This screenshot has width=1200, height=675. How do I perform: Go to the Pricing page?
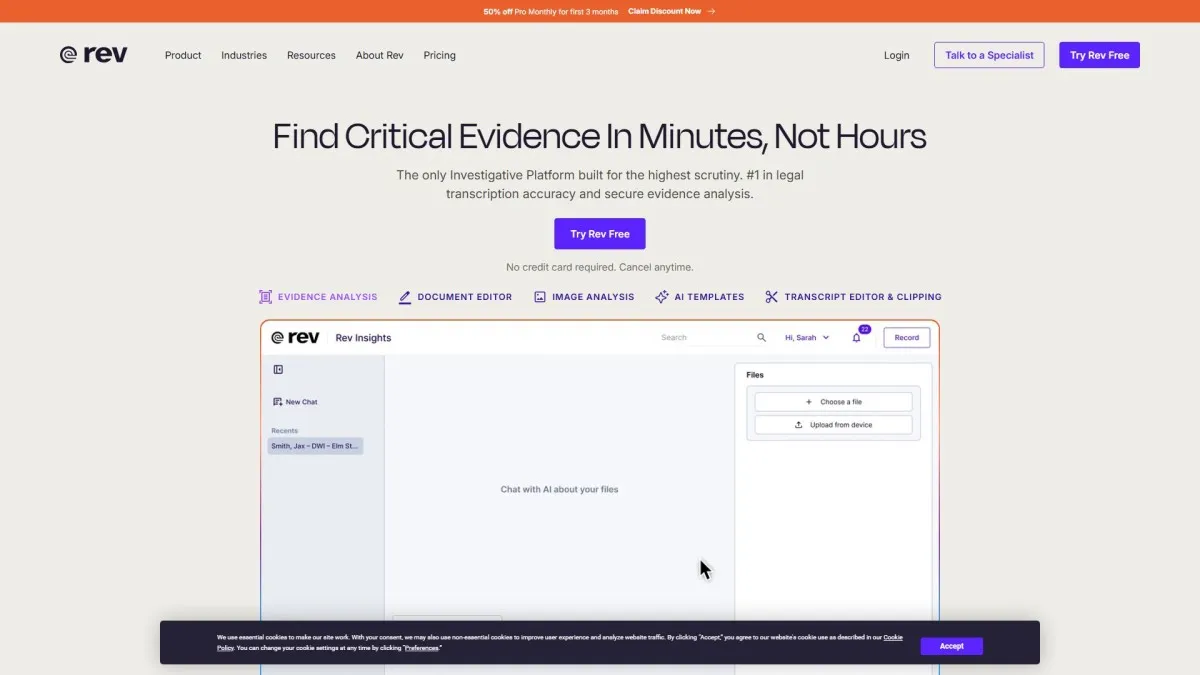[x=439, y=55]
